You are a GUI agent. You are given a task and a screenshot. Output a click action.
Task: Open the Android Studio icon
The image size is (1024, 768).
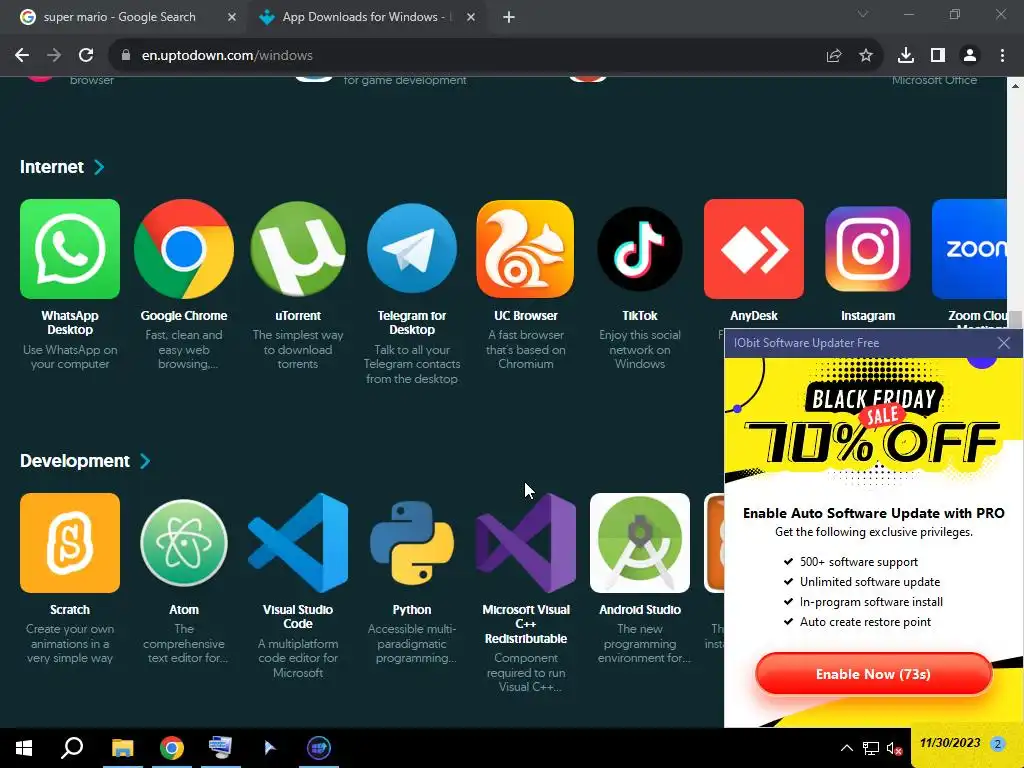click(x=639, y=543)
